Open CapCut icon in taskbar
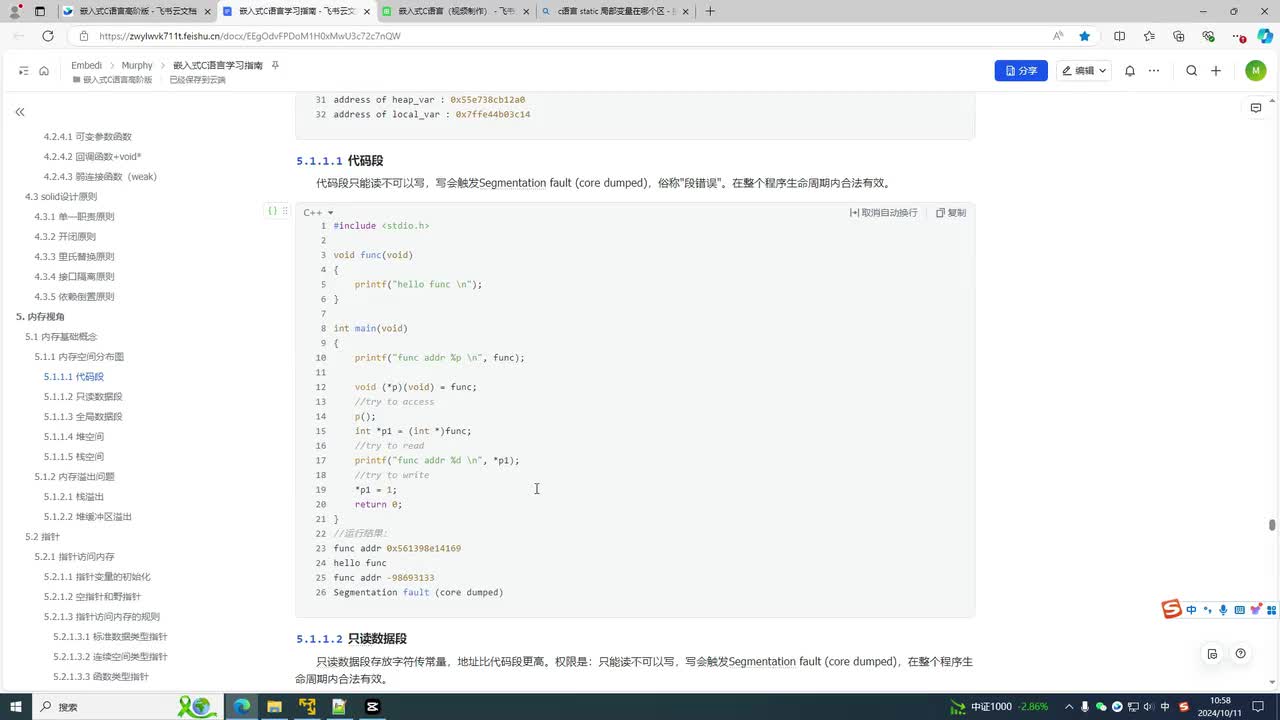 point(373,706)
